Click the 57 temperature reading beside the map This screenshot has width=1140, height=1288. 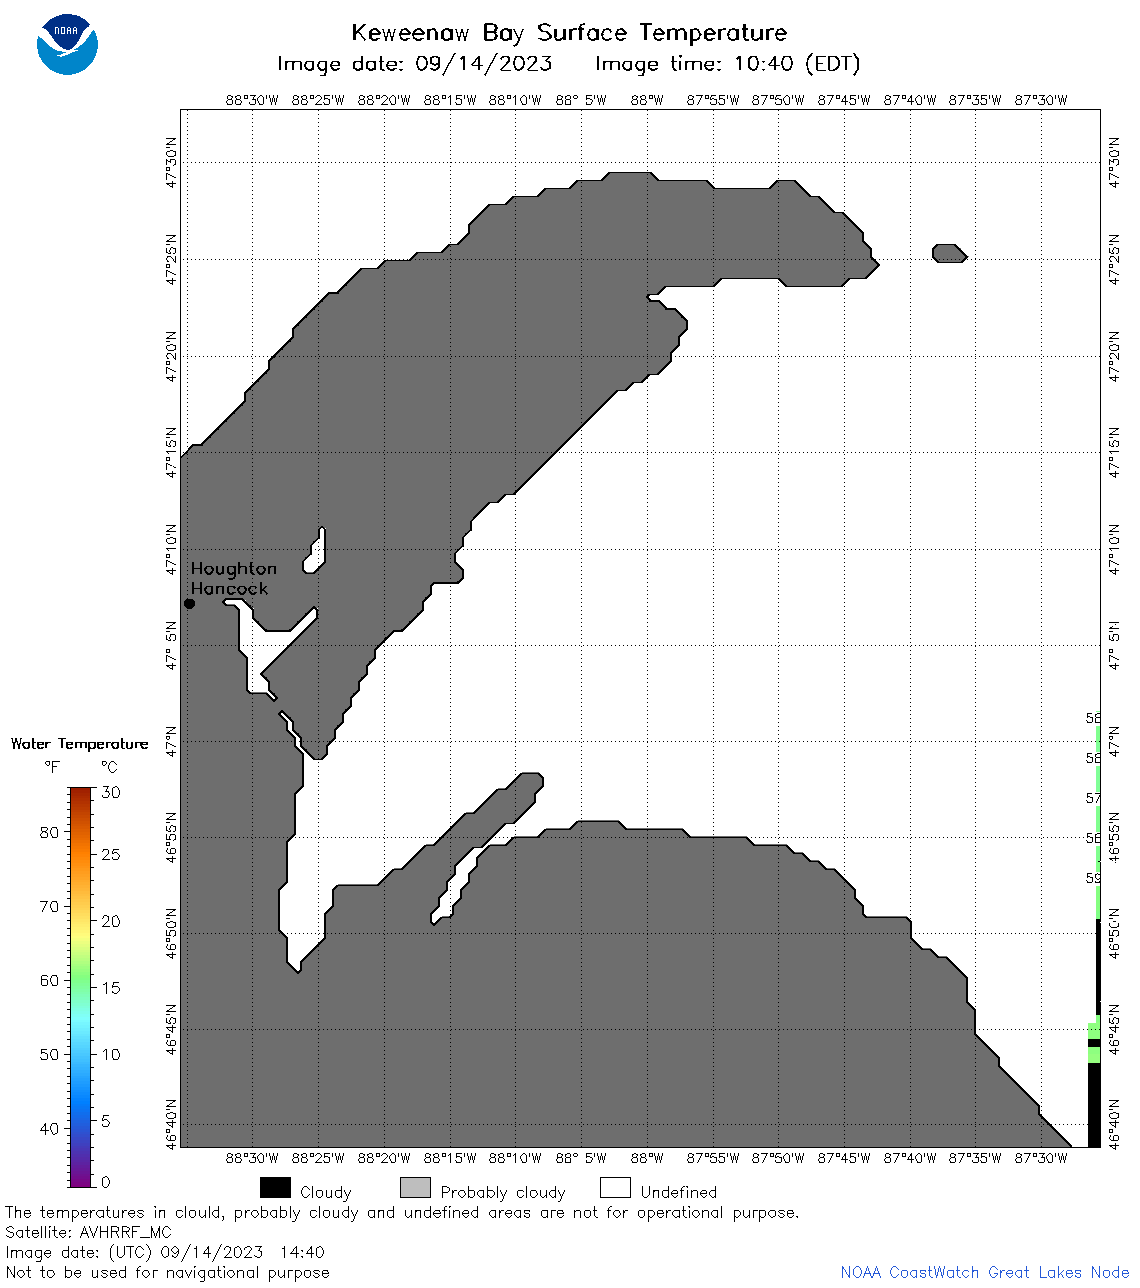(x=1093, y=798)
